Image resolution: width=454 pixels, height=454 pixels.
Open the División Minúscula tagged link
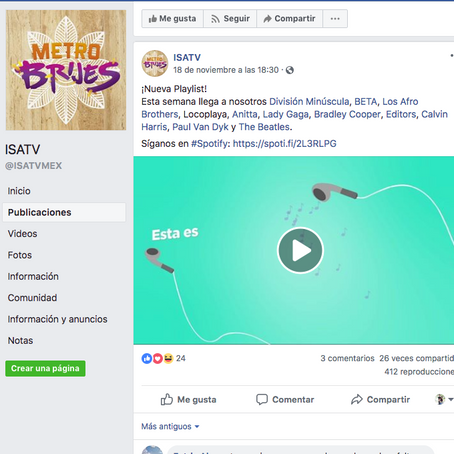point(309,101)
